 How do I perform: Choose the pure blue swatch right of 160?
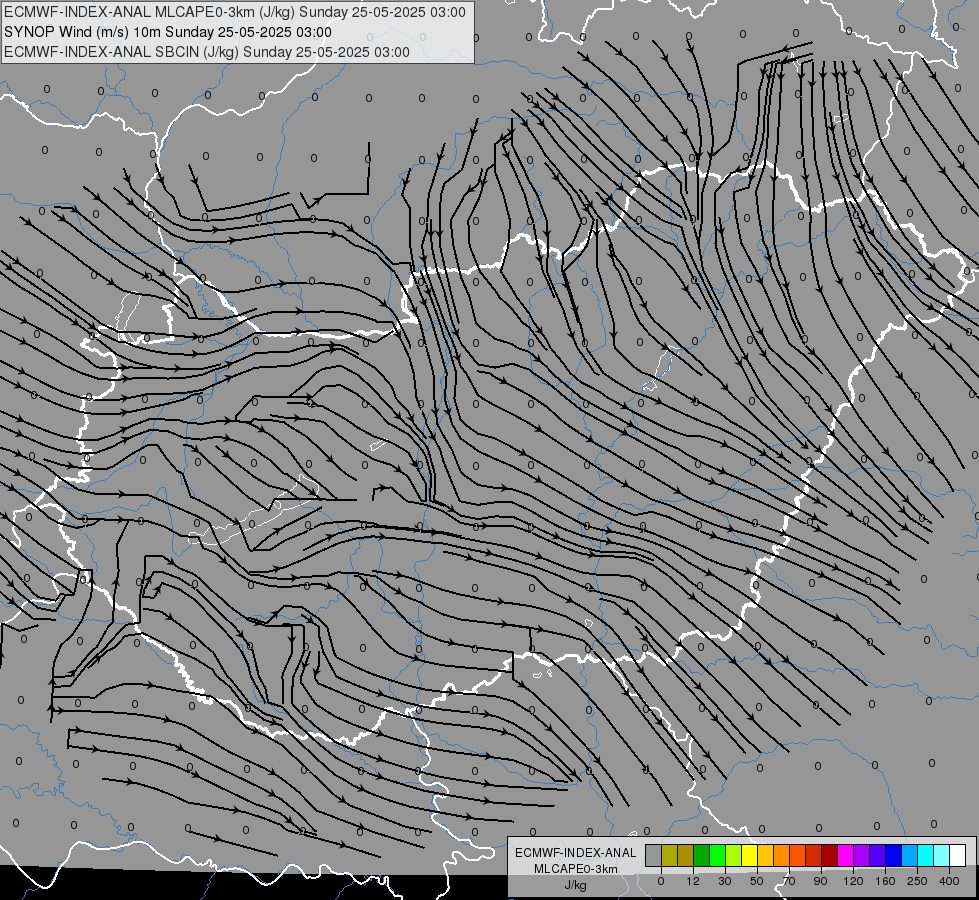point(894,855)
